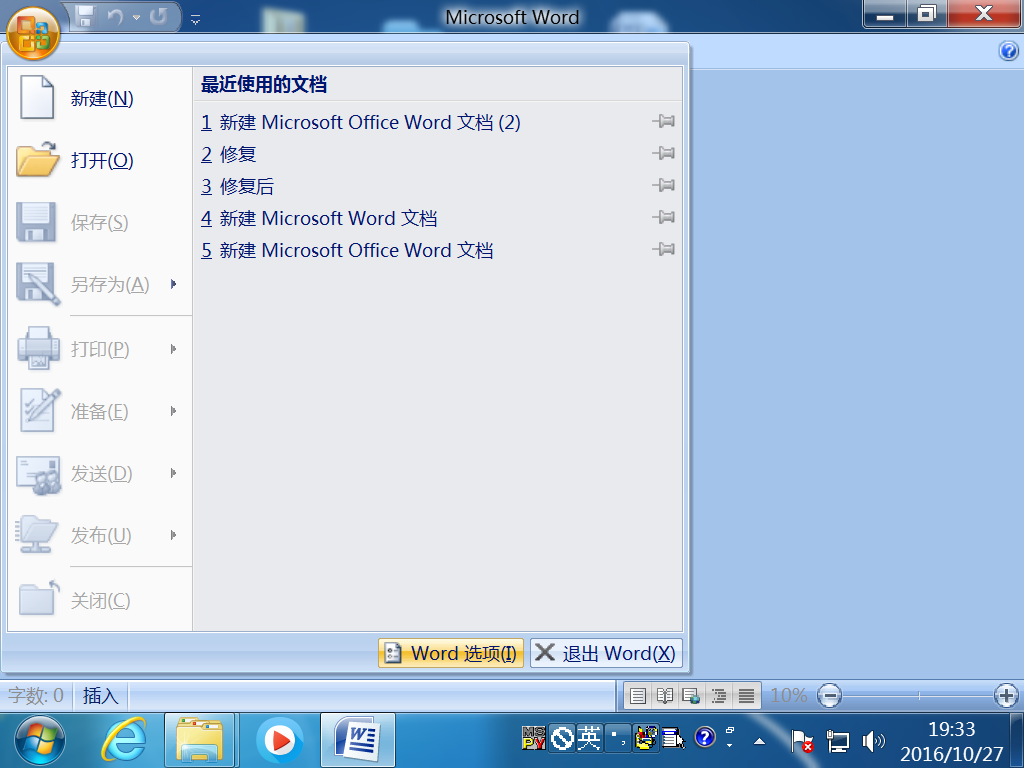Choose 新建(N) to create a new document
Image resolution: width=1024 pixels, height=768 pixels.
[x=100, y=98]
